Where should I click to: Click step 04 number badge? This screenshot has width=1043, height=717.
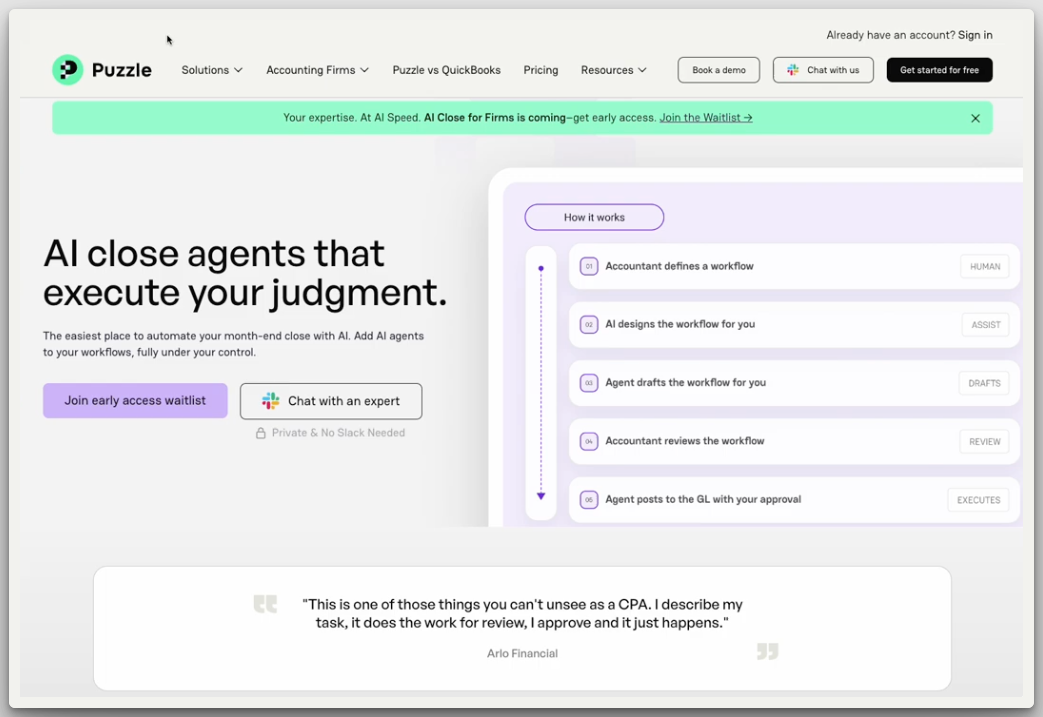tap(589, 442)
